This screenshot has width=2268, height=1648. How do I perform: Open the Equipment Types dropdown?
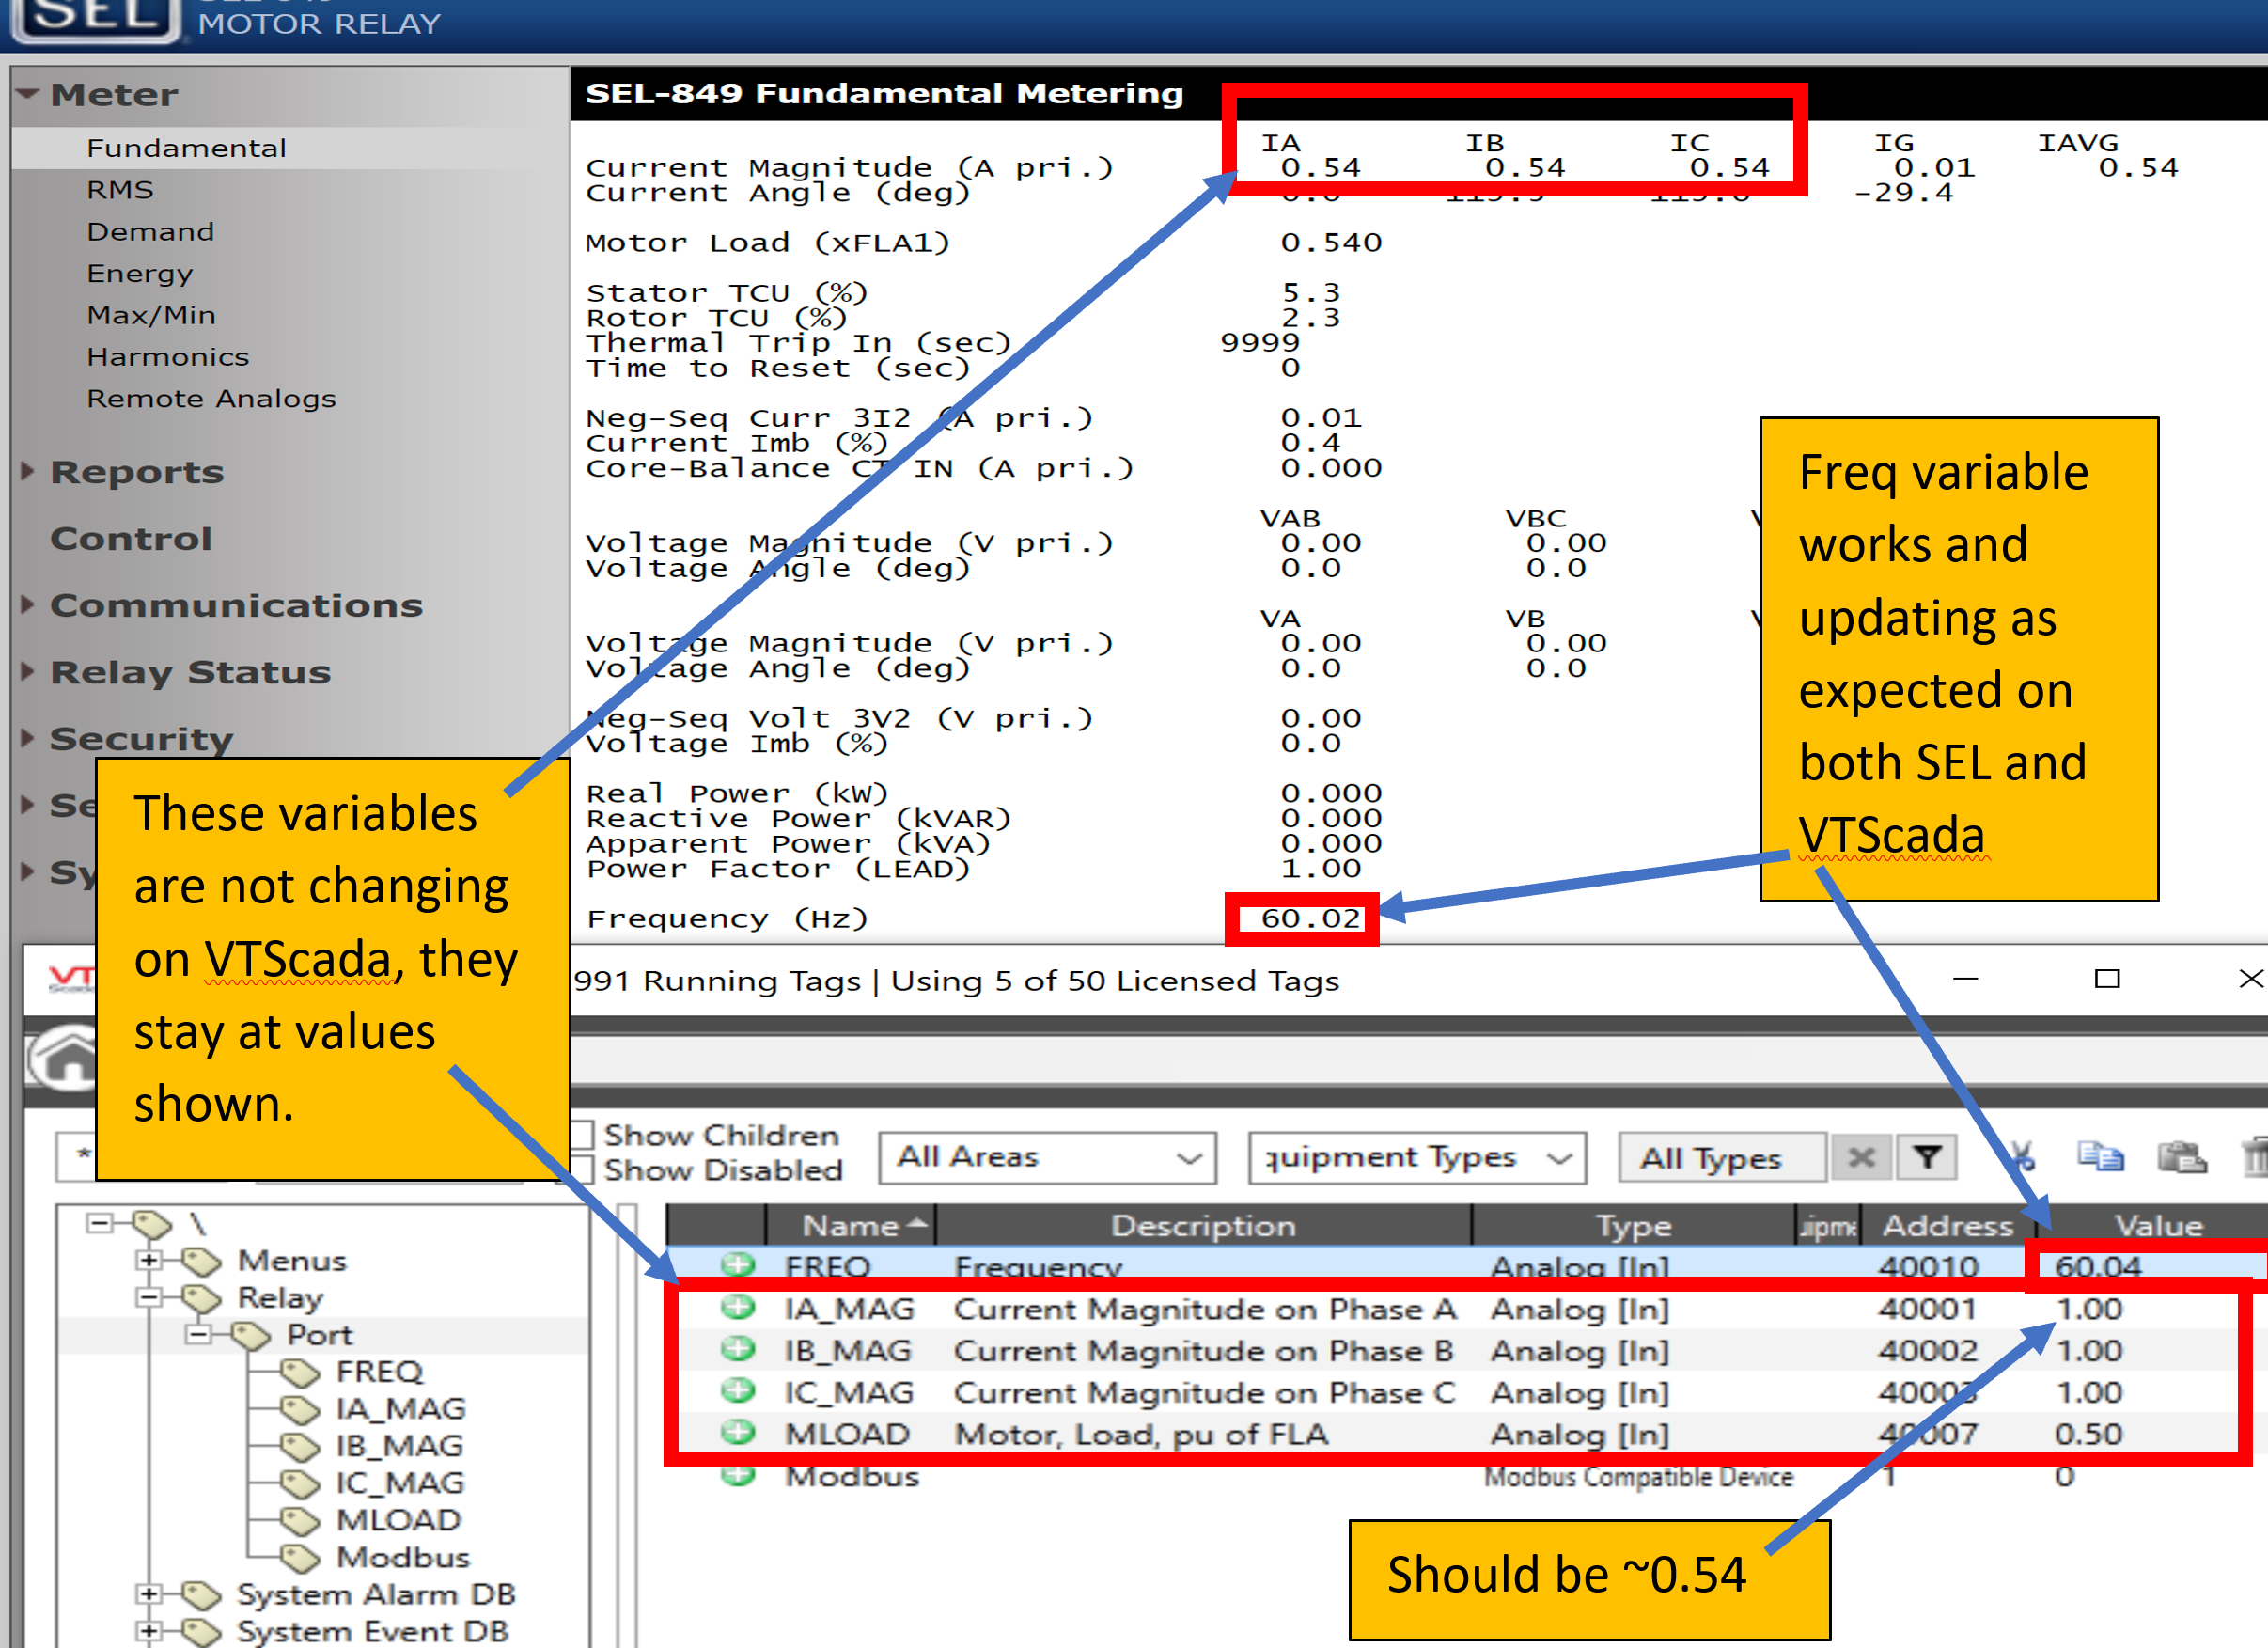1417,1157
